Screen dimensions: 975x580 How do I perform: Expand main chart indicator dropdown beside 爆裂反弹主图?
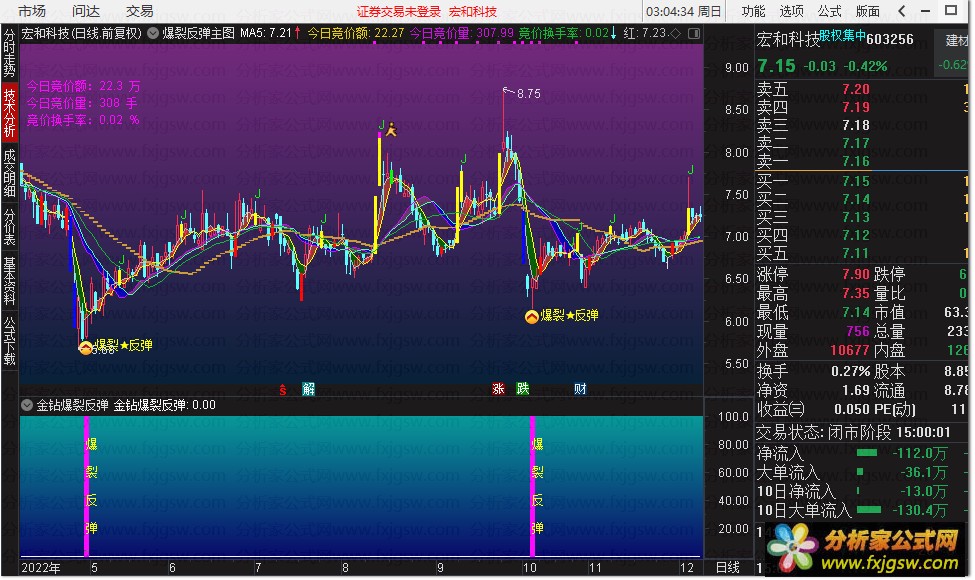152,33
